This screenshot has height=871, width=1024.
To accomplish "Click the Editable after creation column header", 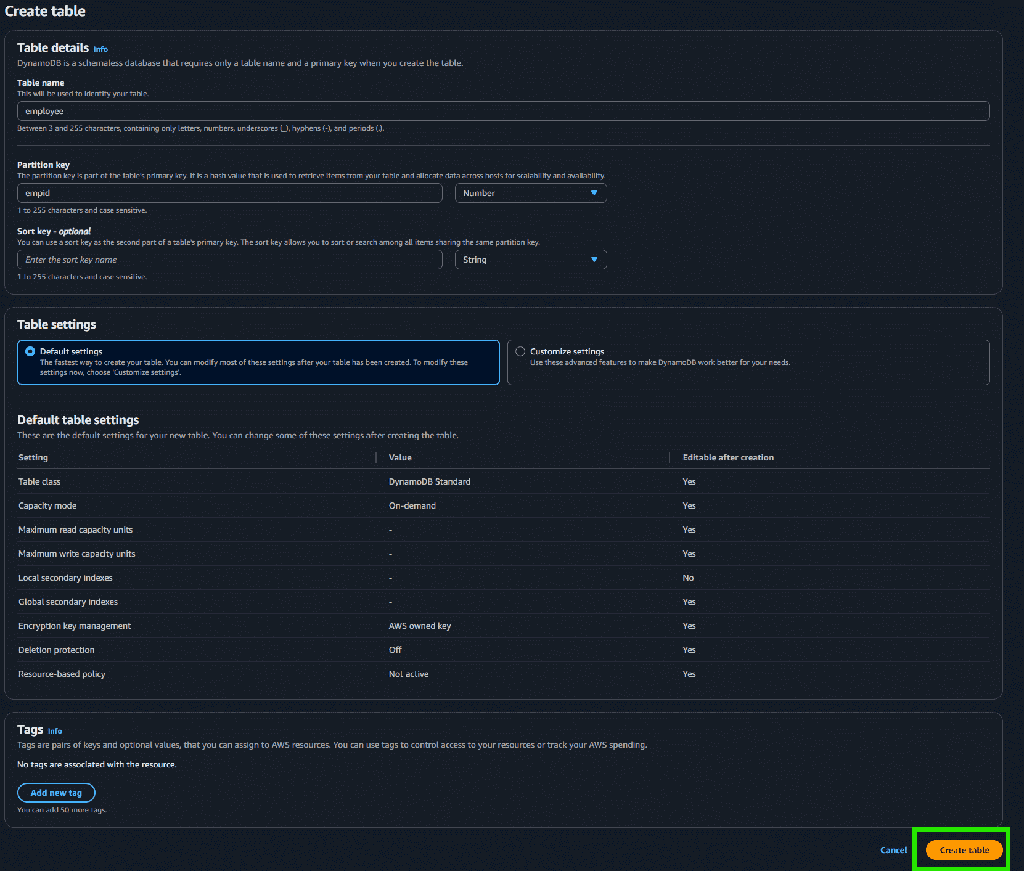I will click(x=728, y=458).
